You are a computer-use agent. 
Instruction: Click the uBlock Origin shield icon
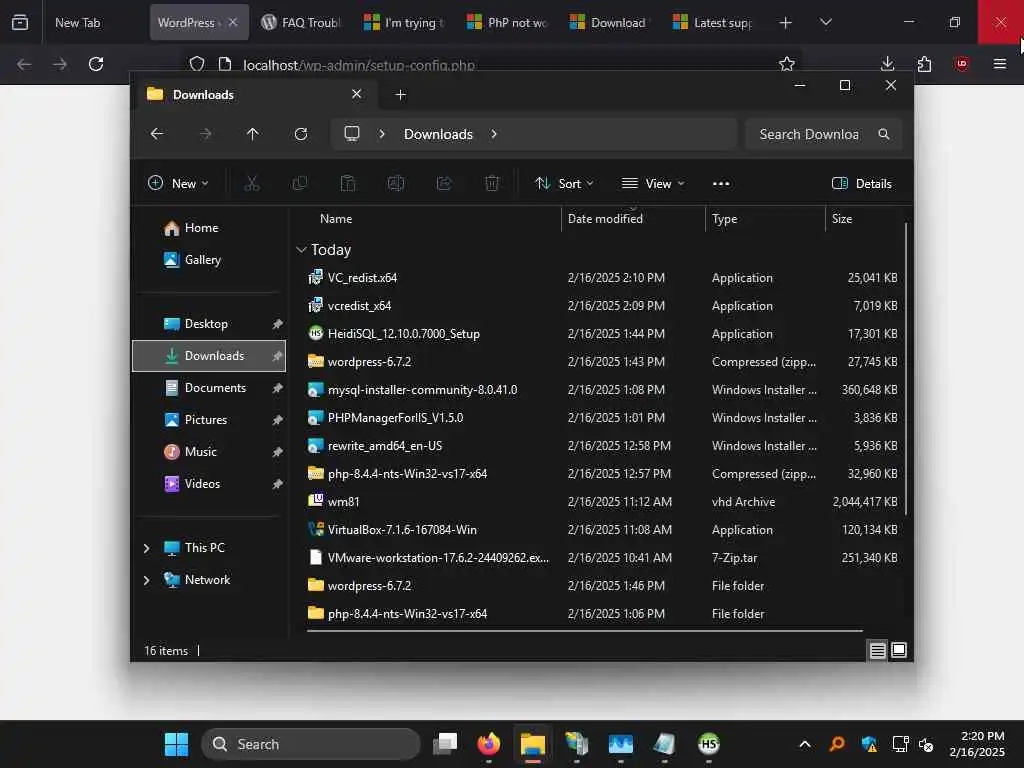[x=962, y=64]
